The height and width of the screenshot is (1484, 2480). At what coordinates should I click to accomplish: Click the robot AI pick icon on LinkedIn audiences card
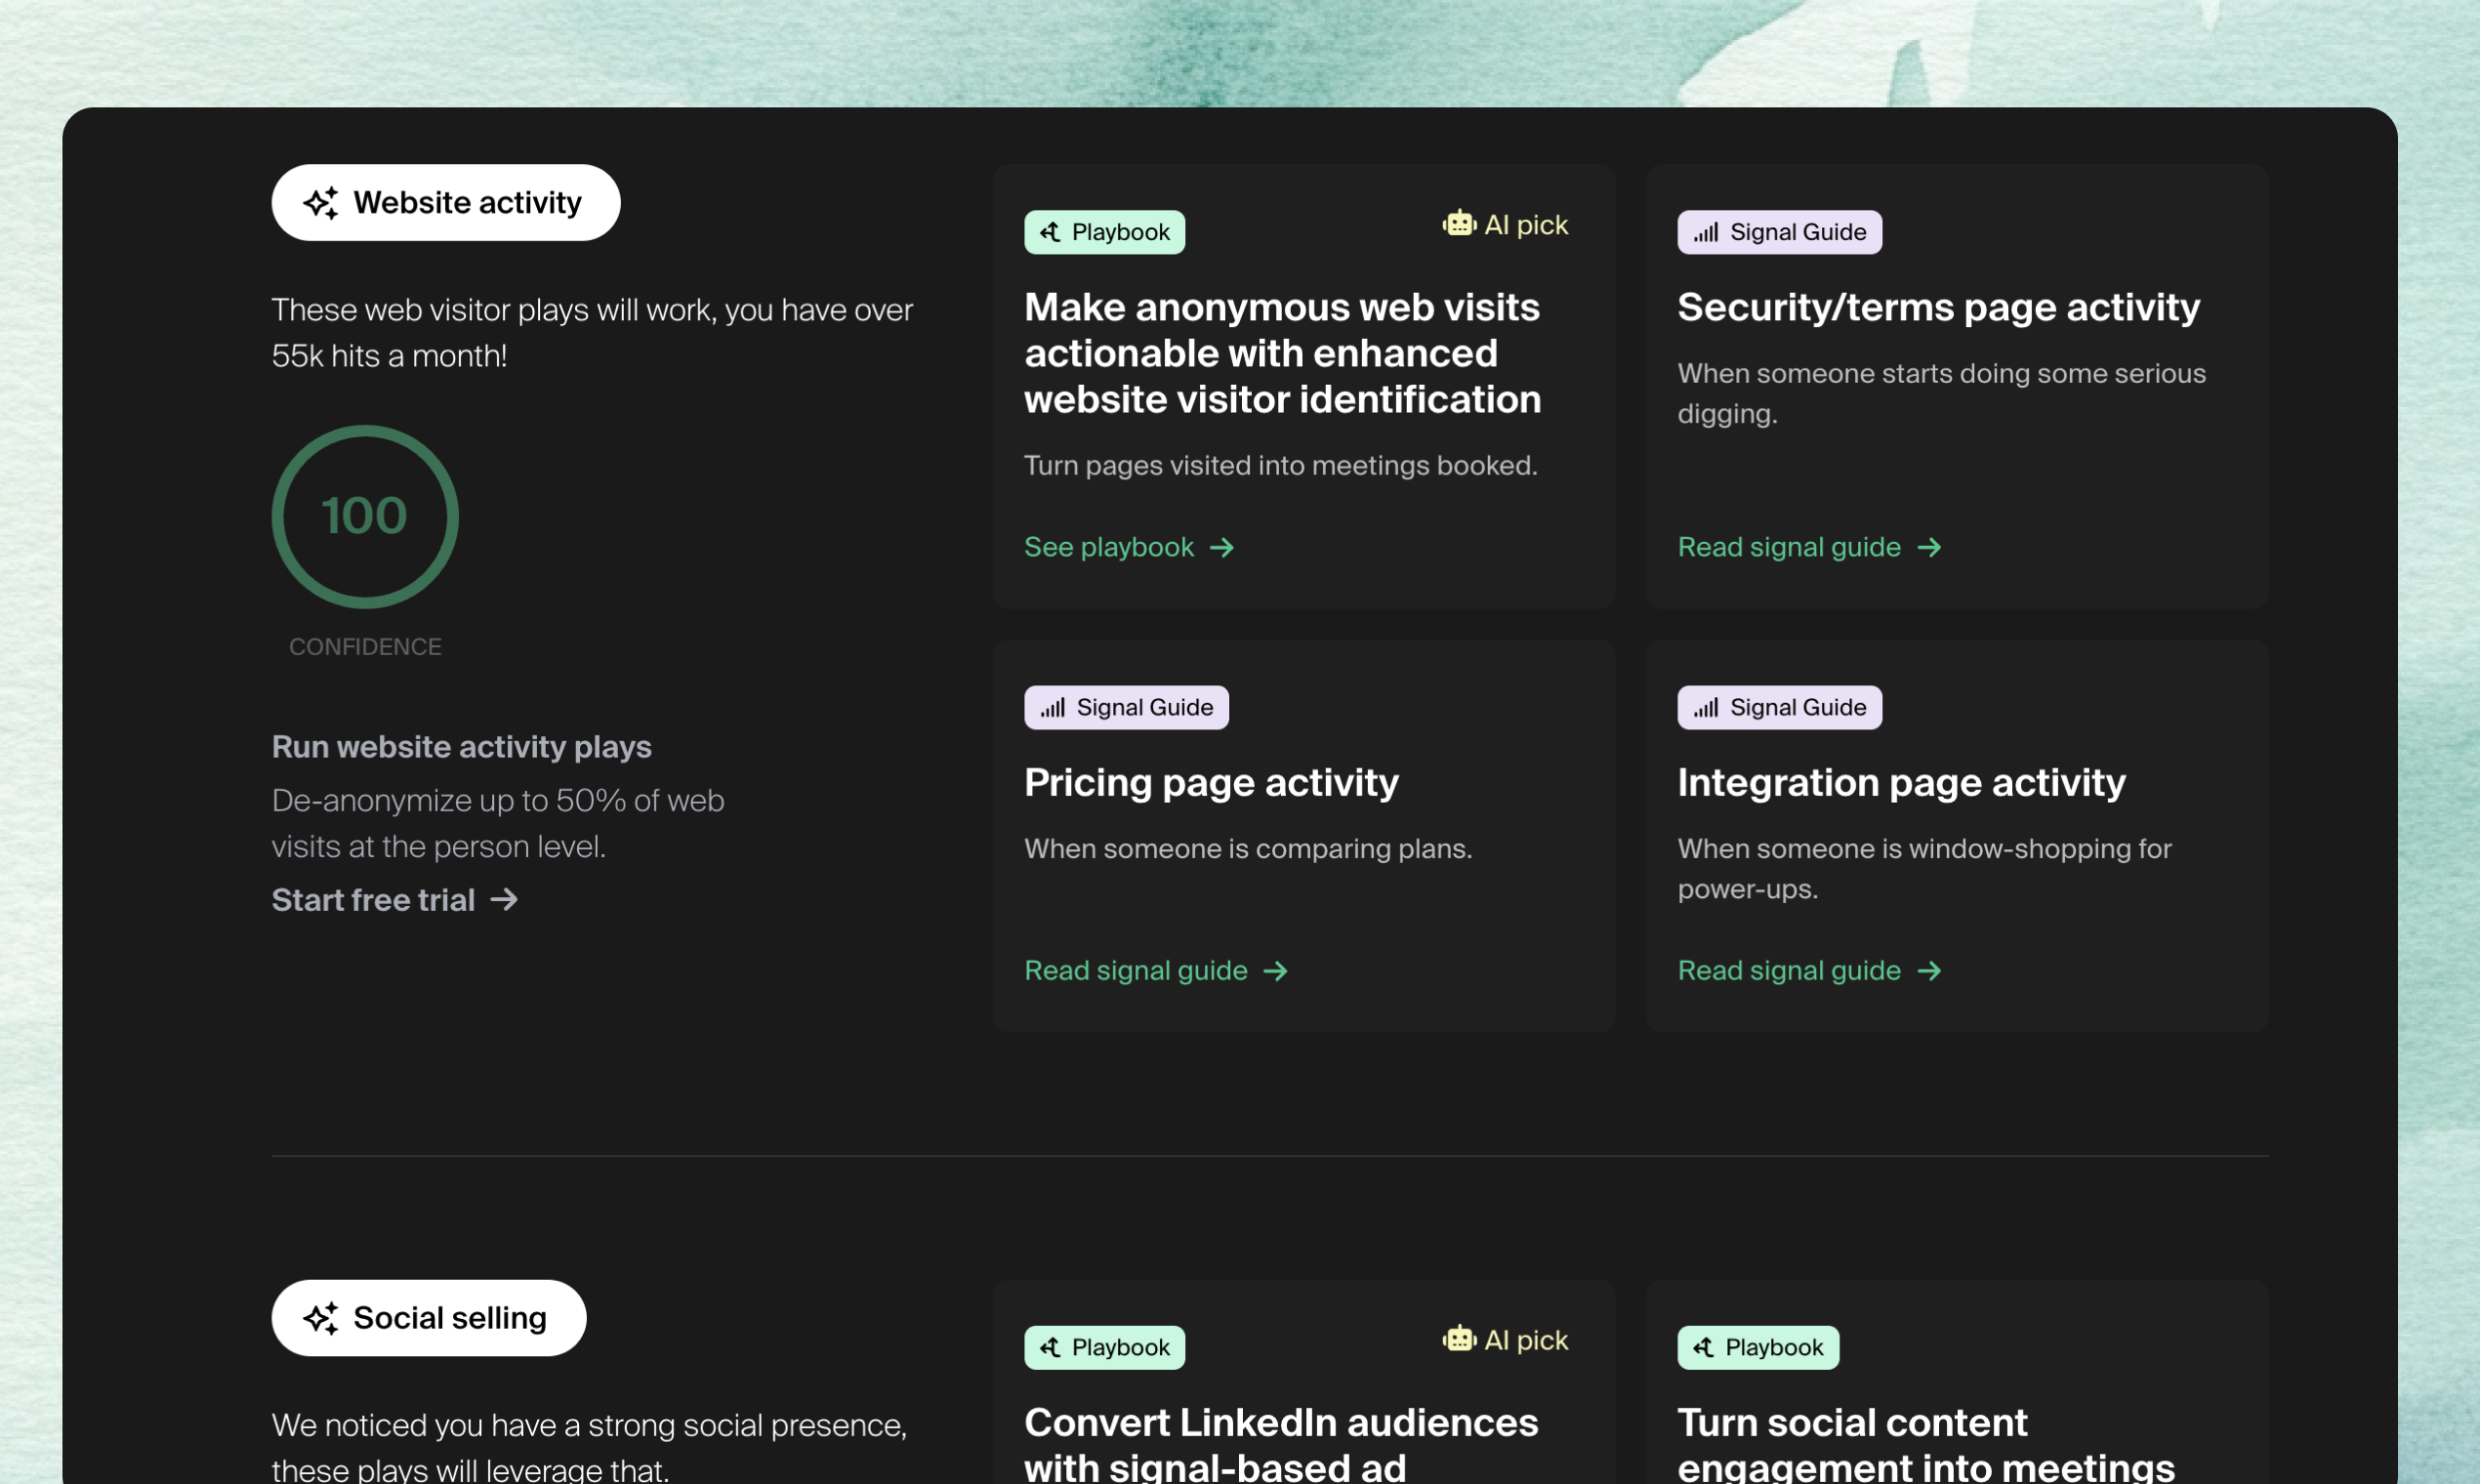(x=1459, y=1339)
